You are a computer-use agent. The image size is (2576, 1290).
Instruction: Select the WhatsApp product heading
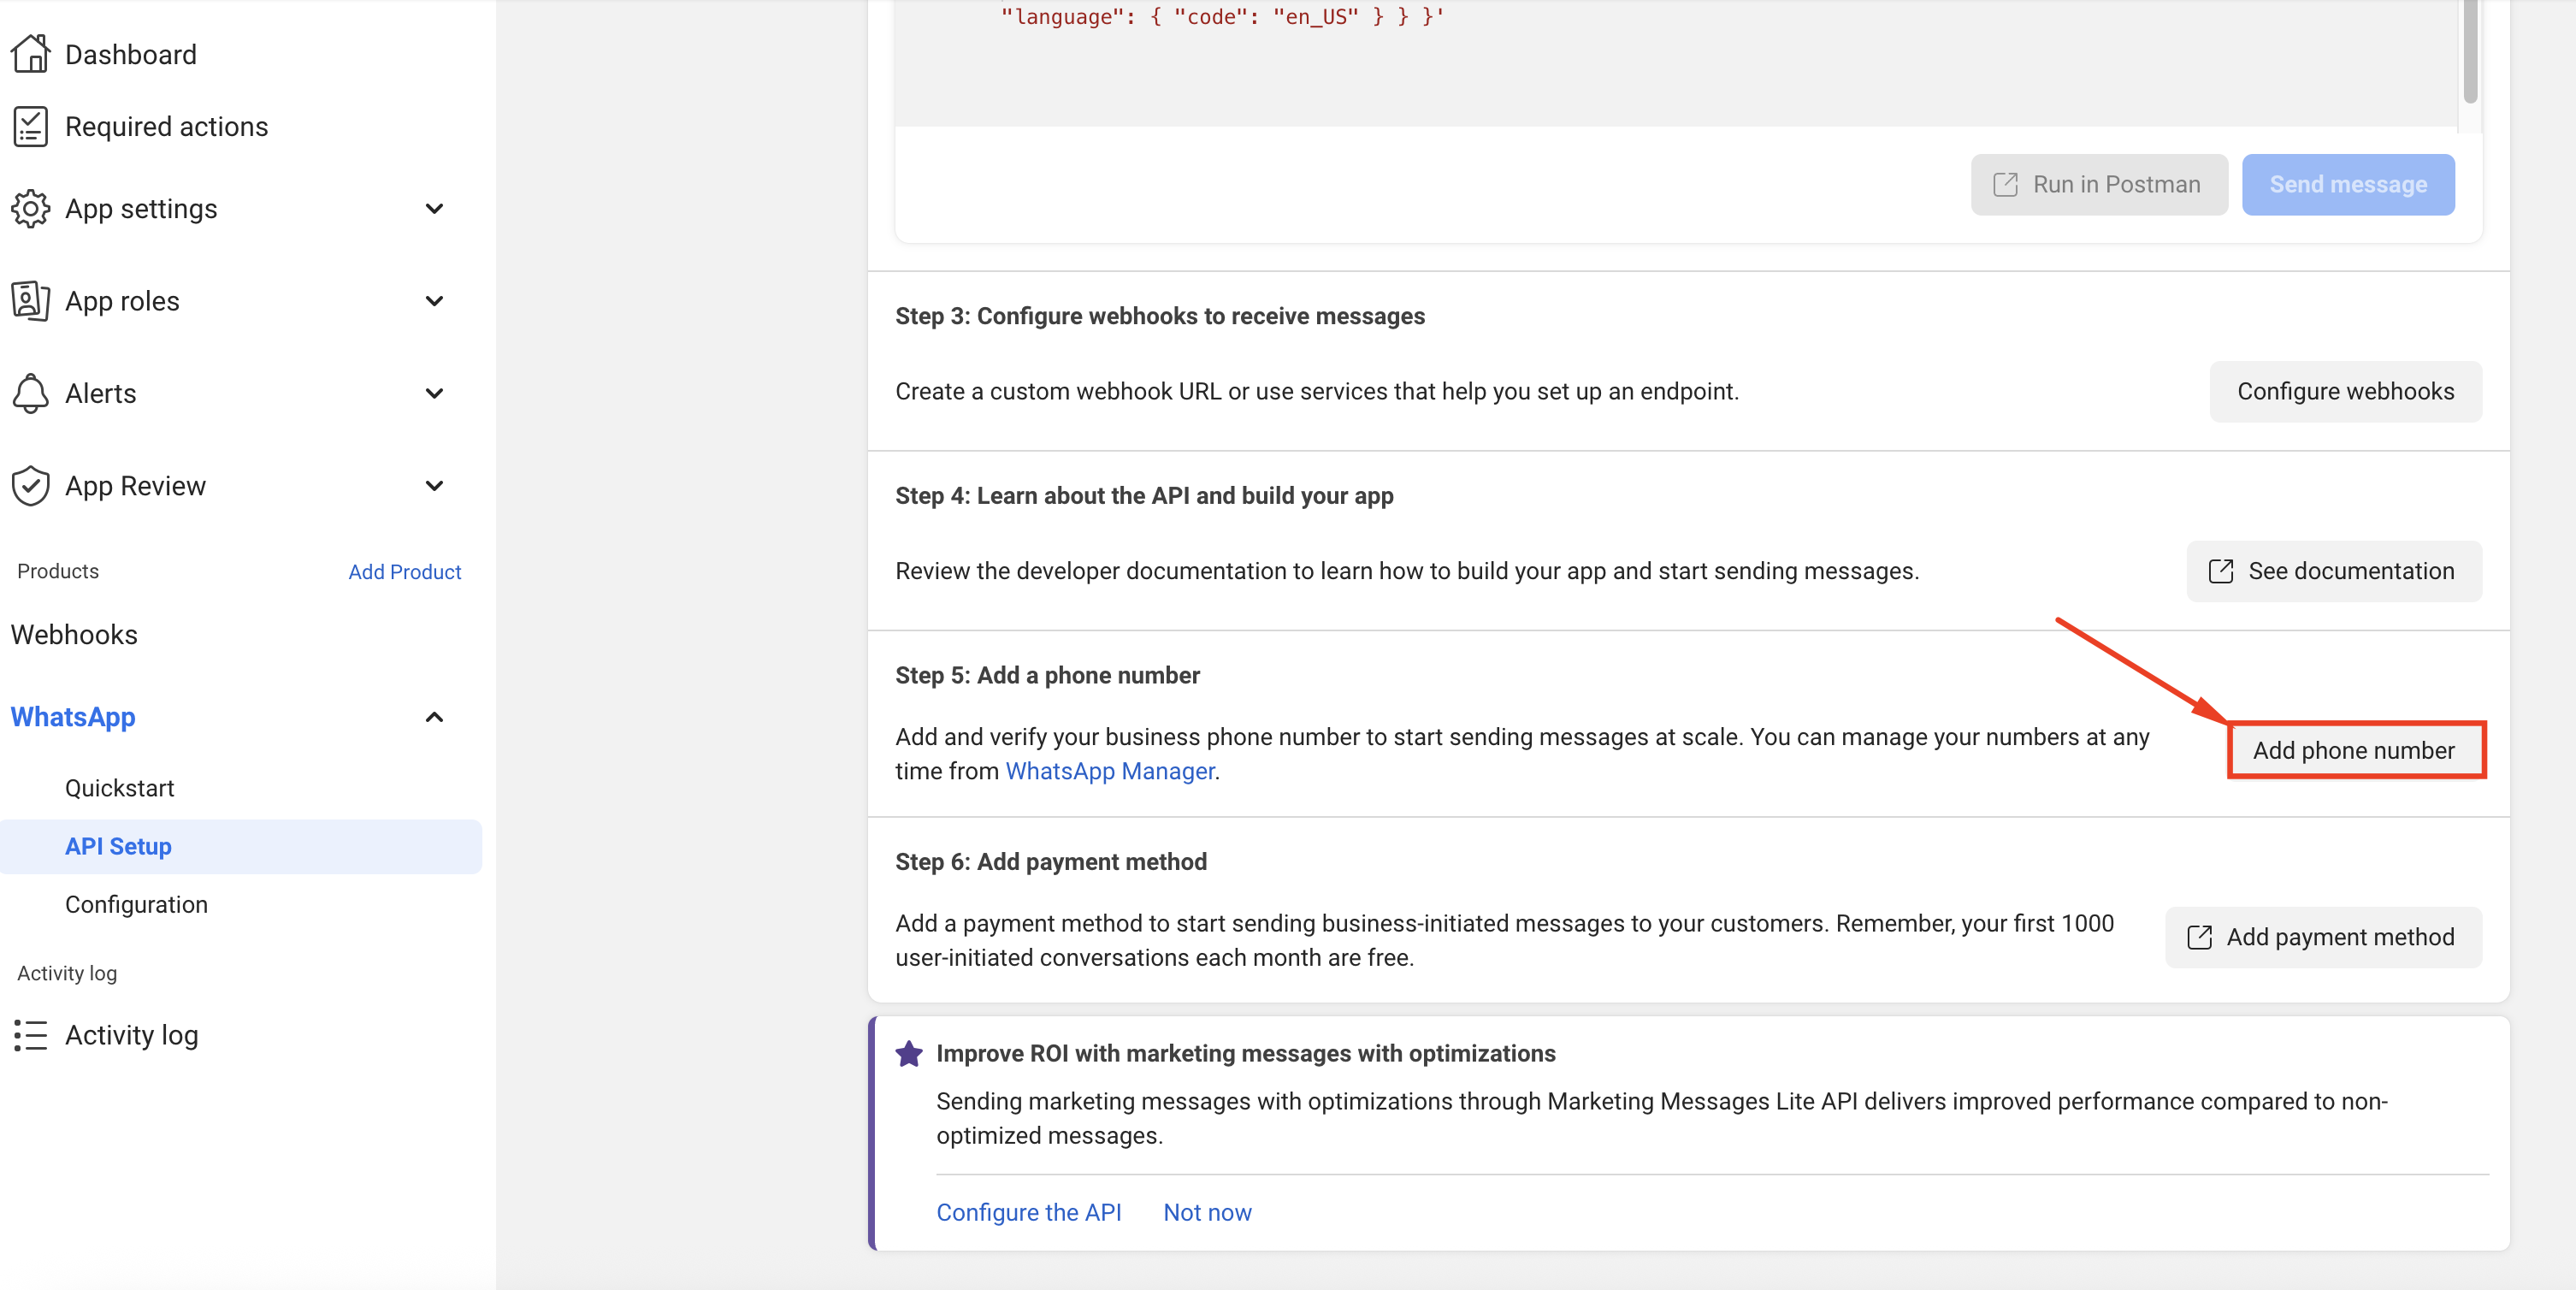tap(73, 717)
